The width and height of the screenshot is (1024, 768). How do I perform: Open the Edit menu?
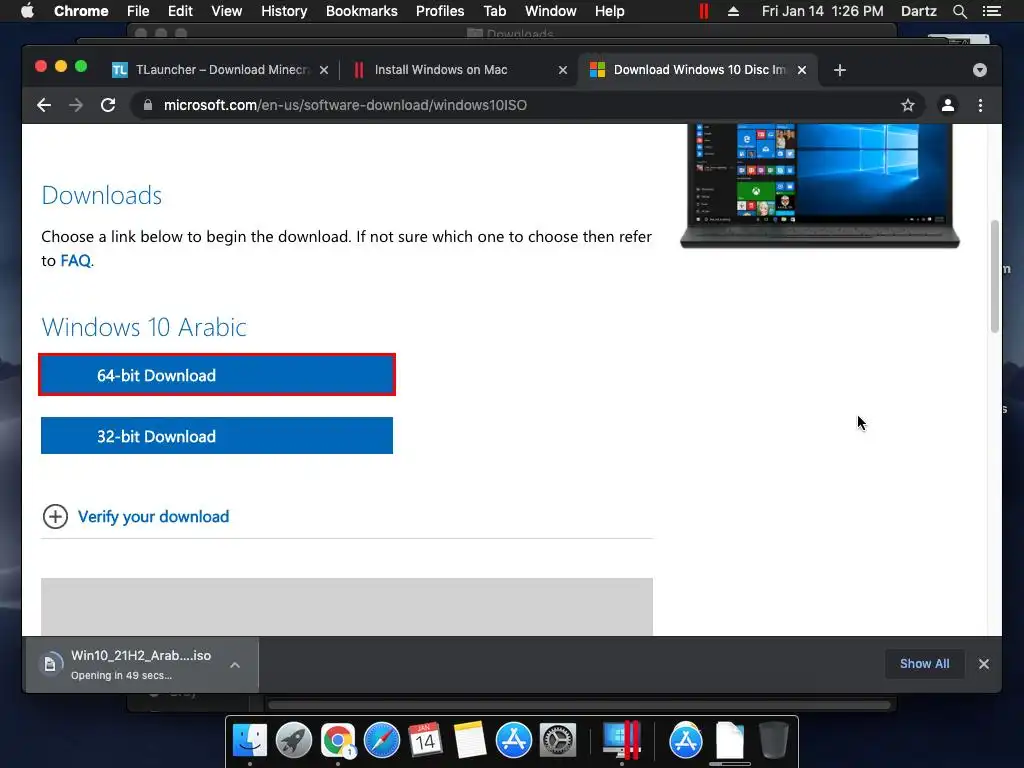click(x=180, y=11)
